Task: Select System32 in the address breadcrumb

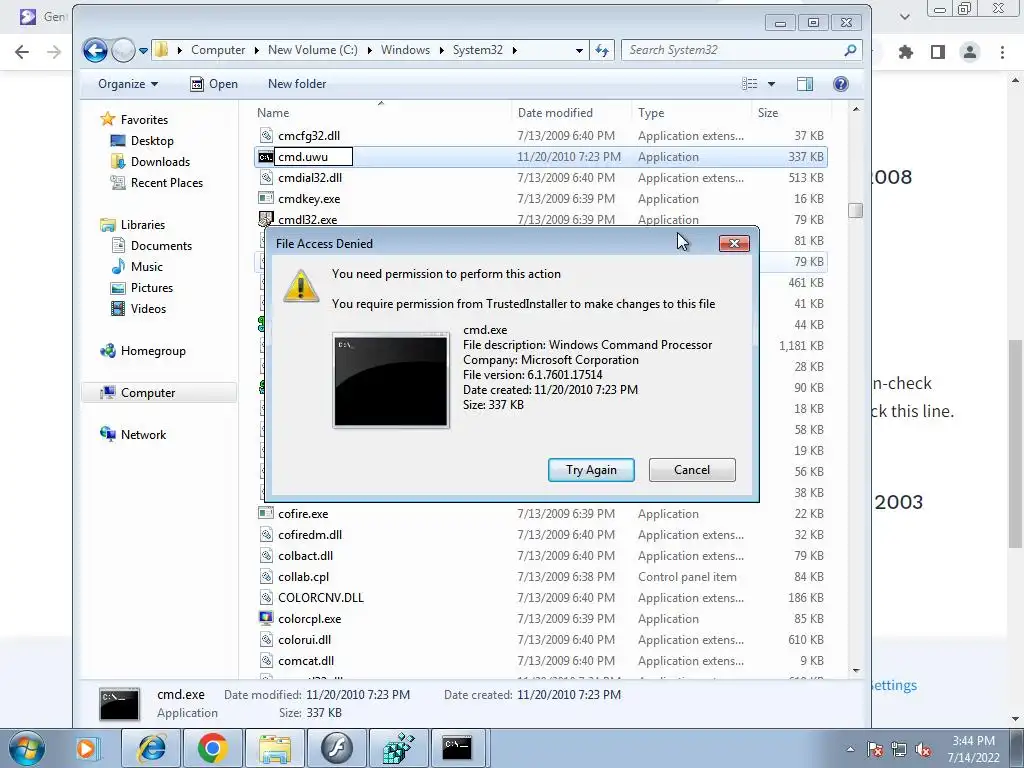Action: (x=478, y=50)
